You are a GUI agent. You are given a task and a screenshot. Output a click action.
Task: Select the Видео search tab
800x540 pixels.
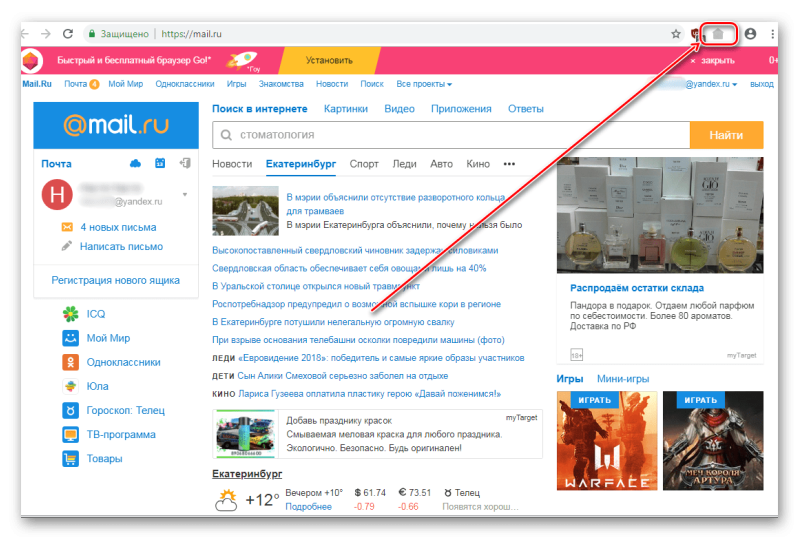[x=399, y=109]
